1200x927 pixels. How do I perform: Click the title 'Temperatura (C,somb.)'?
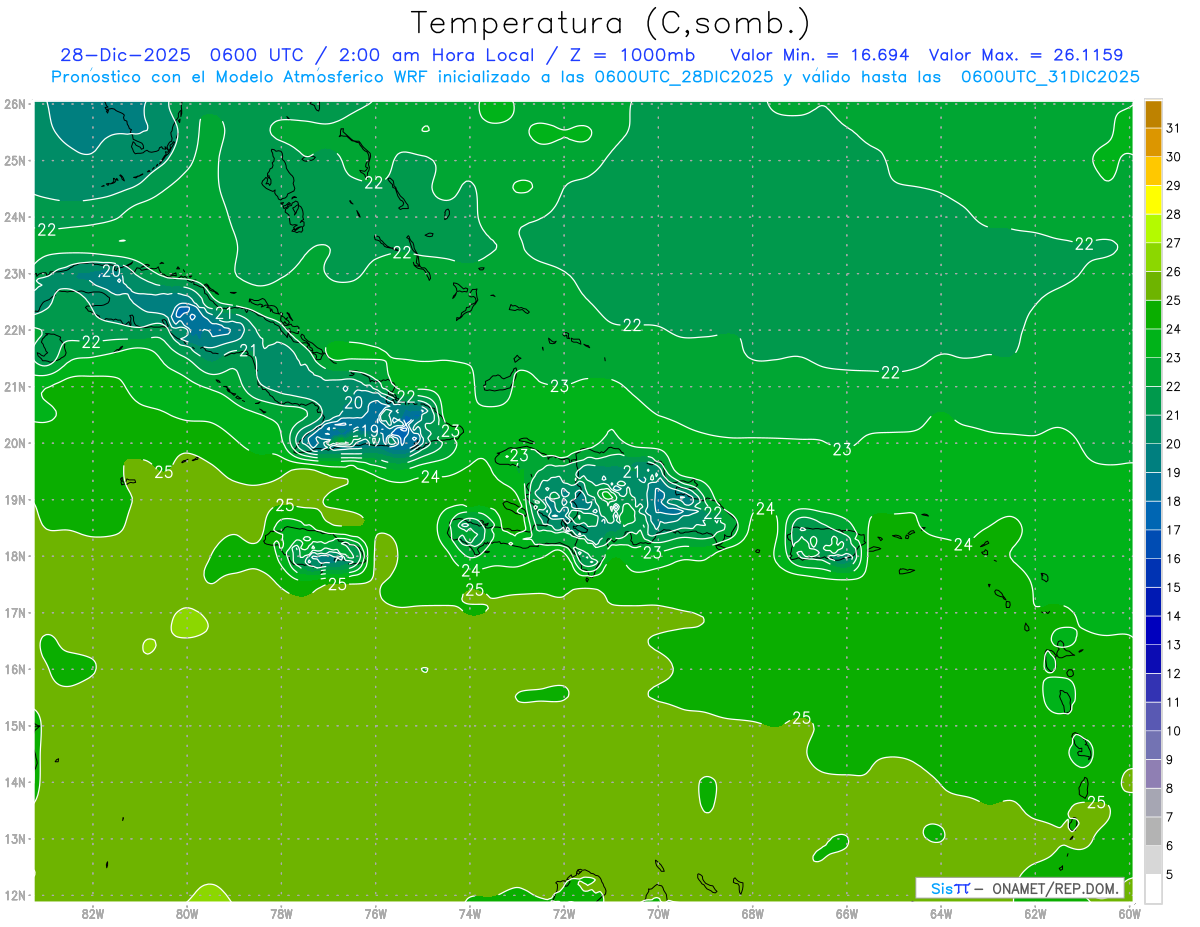611,23
